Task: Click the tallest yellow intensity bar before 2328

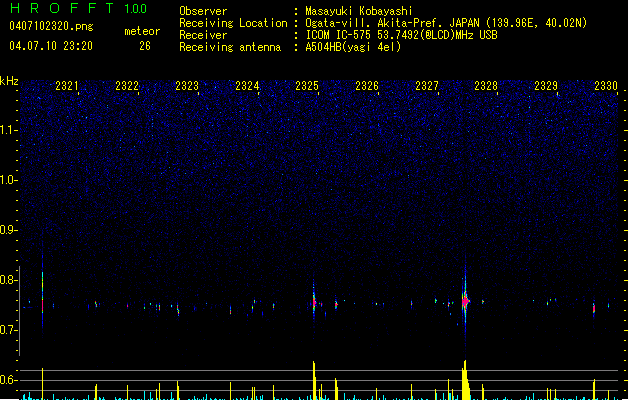Action: [x=465, y=380]
